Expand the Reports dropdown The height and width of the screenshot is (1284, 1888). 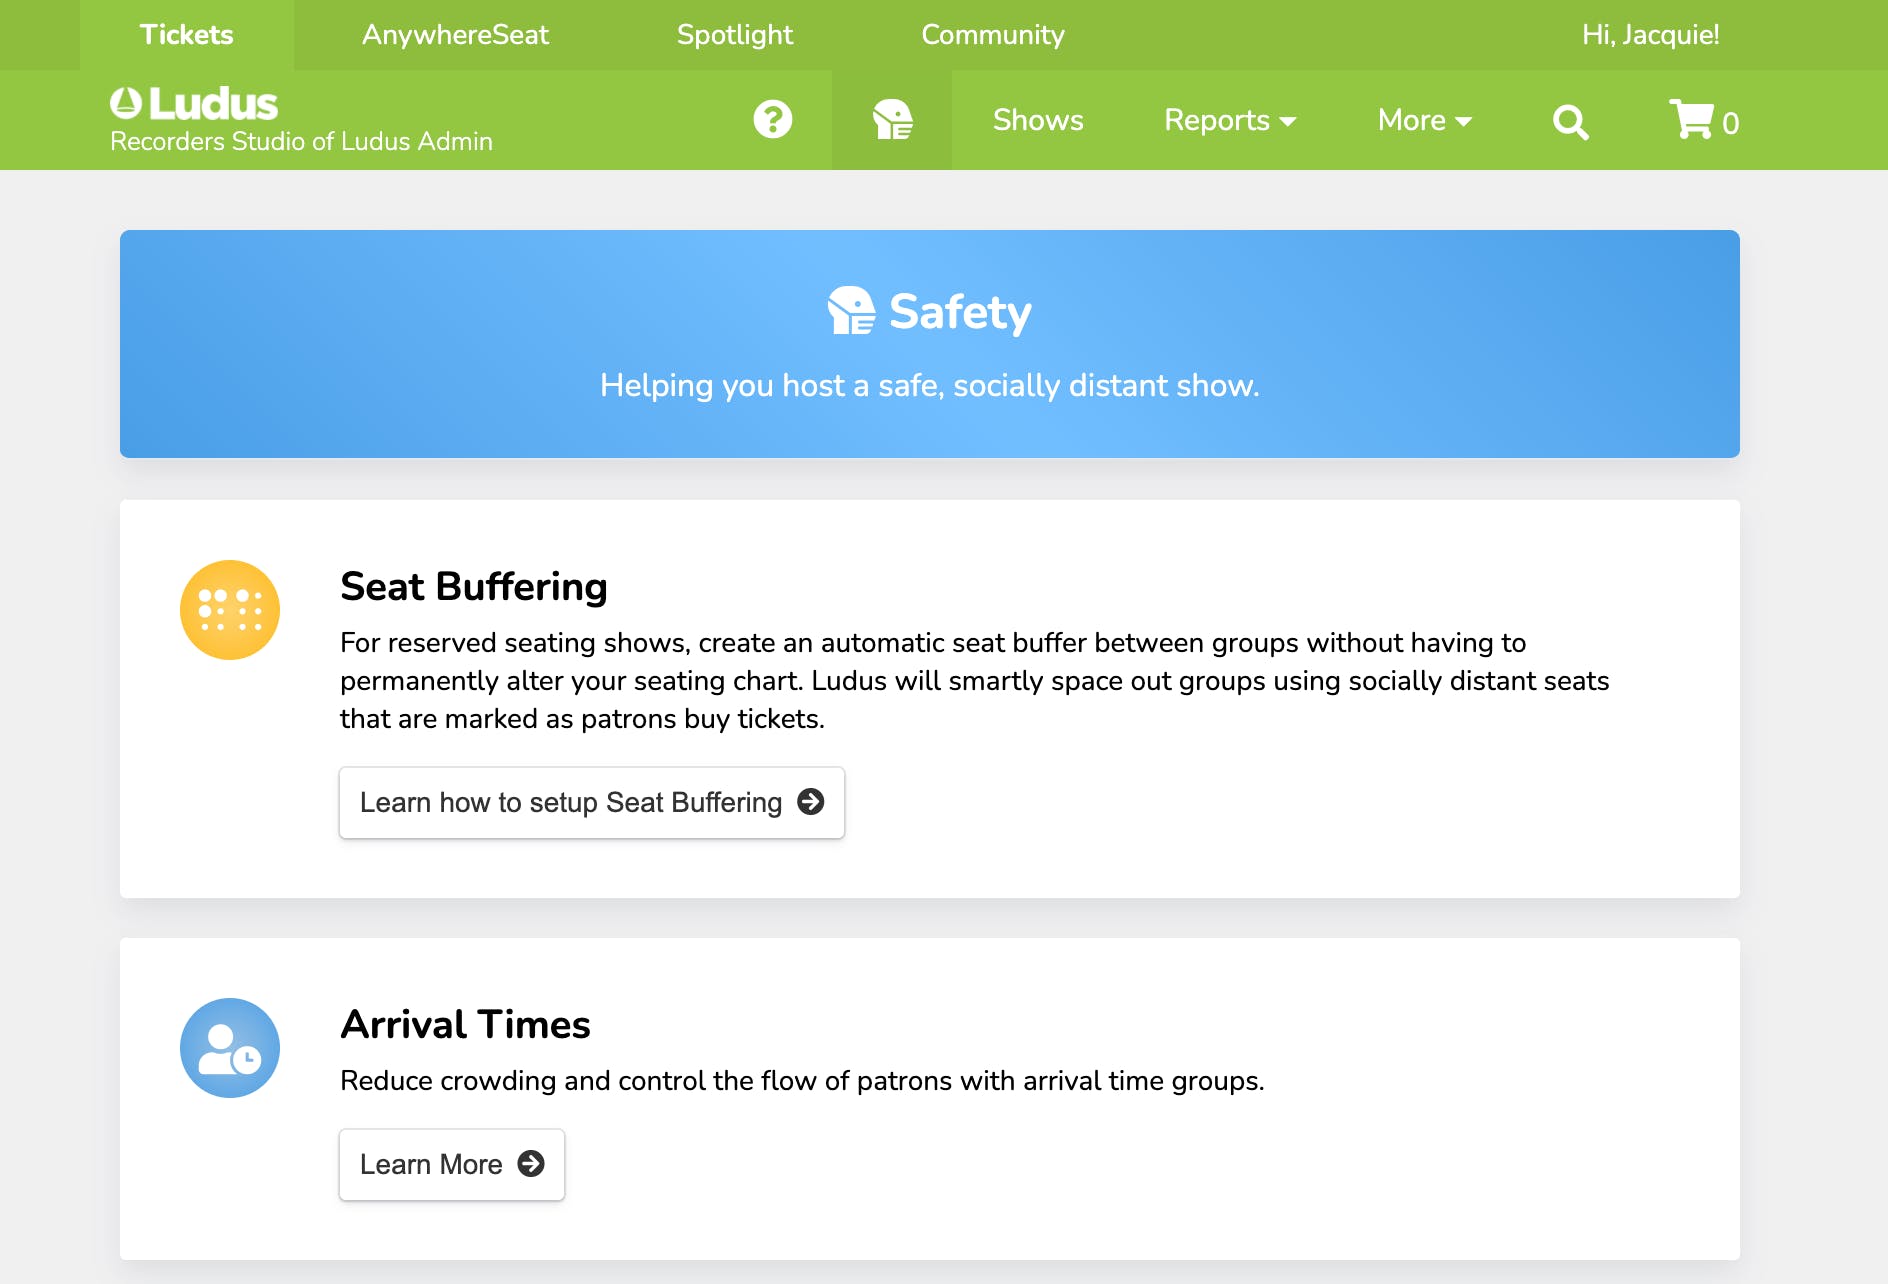pos(1230,120)
